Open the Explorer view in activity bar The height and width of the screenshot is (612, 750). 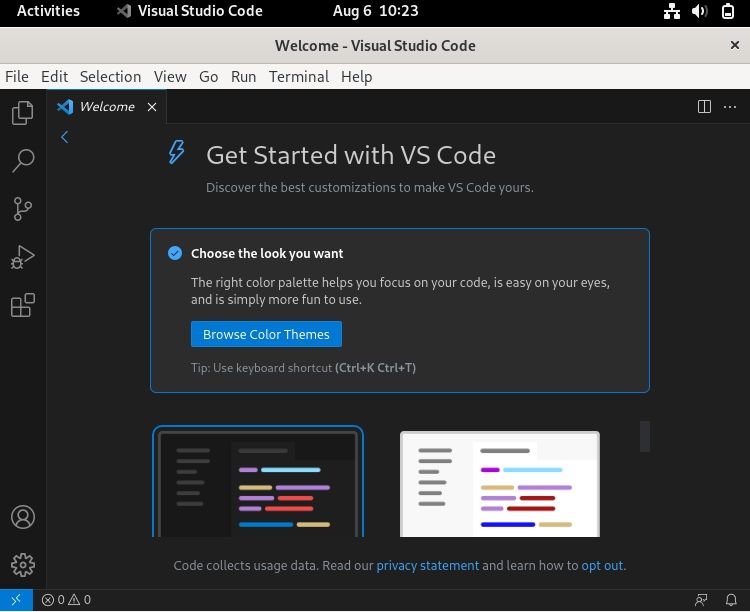pos(22,113)
